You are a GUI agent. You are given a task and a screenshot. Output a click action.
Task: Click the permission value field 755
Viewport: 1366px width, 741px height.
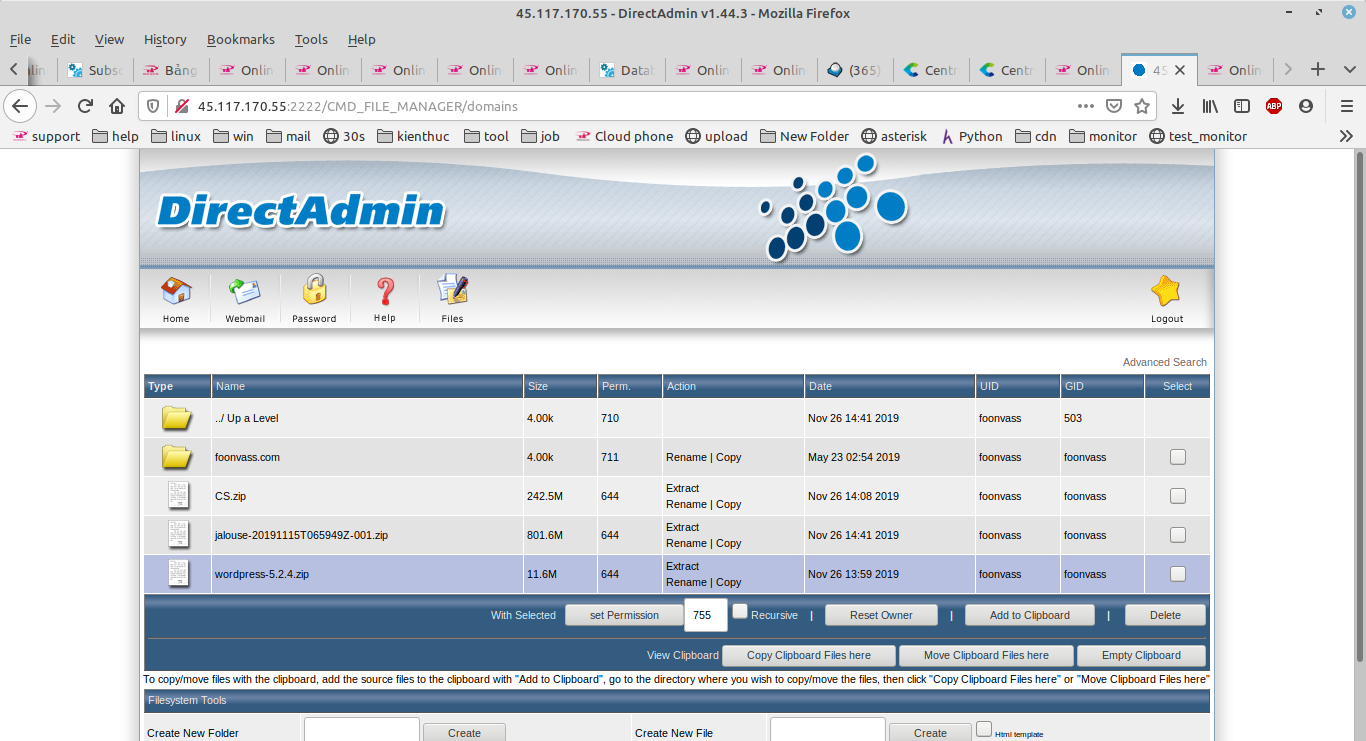click(x=706, y=615)
